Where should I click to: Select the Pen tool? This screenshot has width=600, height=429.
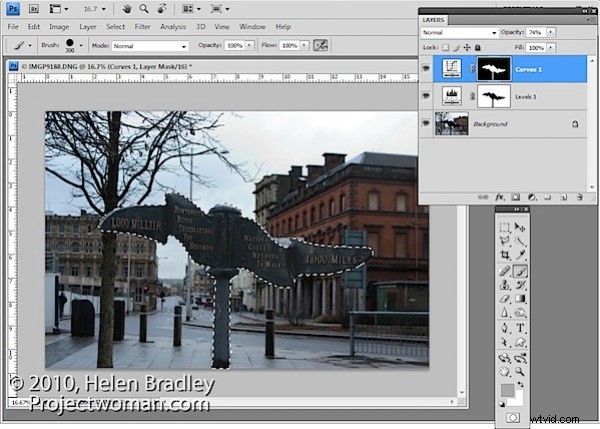(x=505, y=328)
